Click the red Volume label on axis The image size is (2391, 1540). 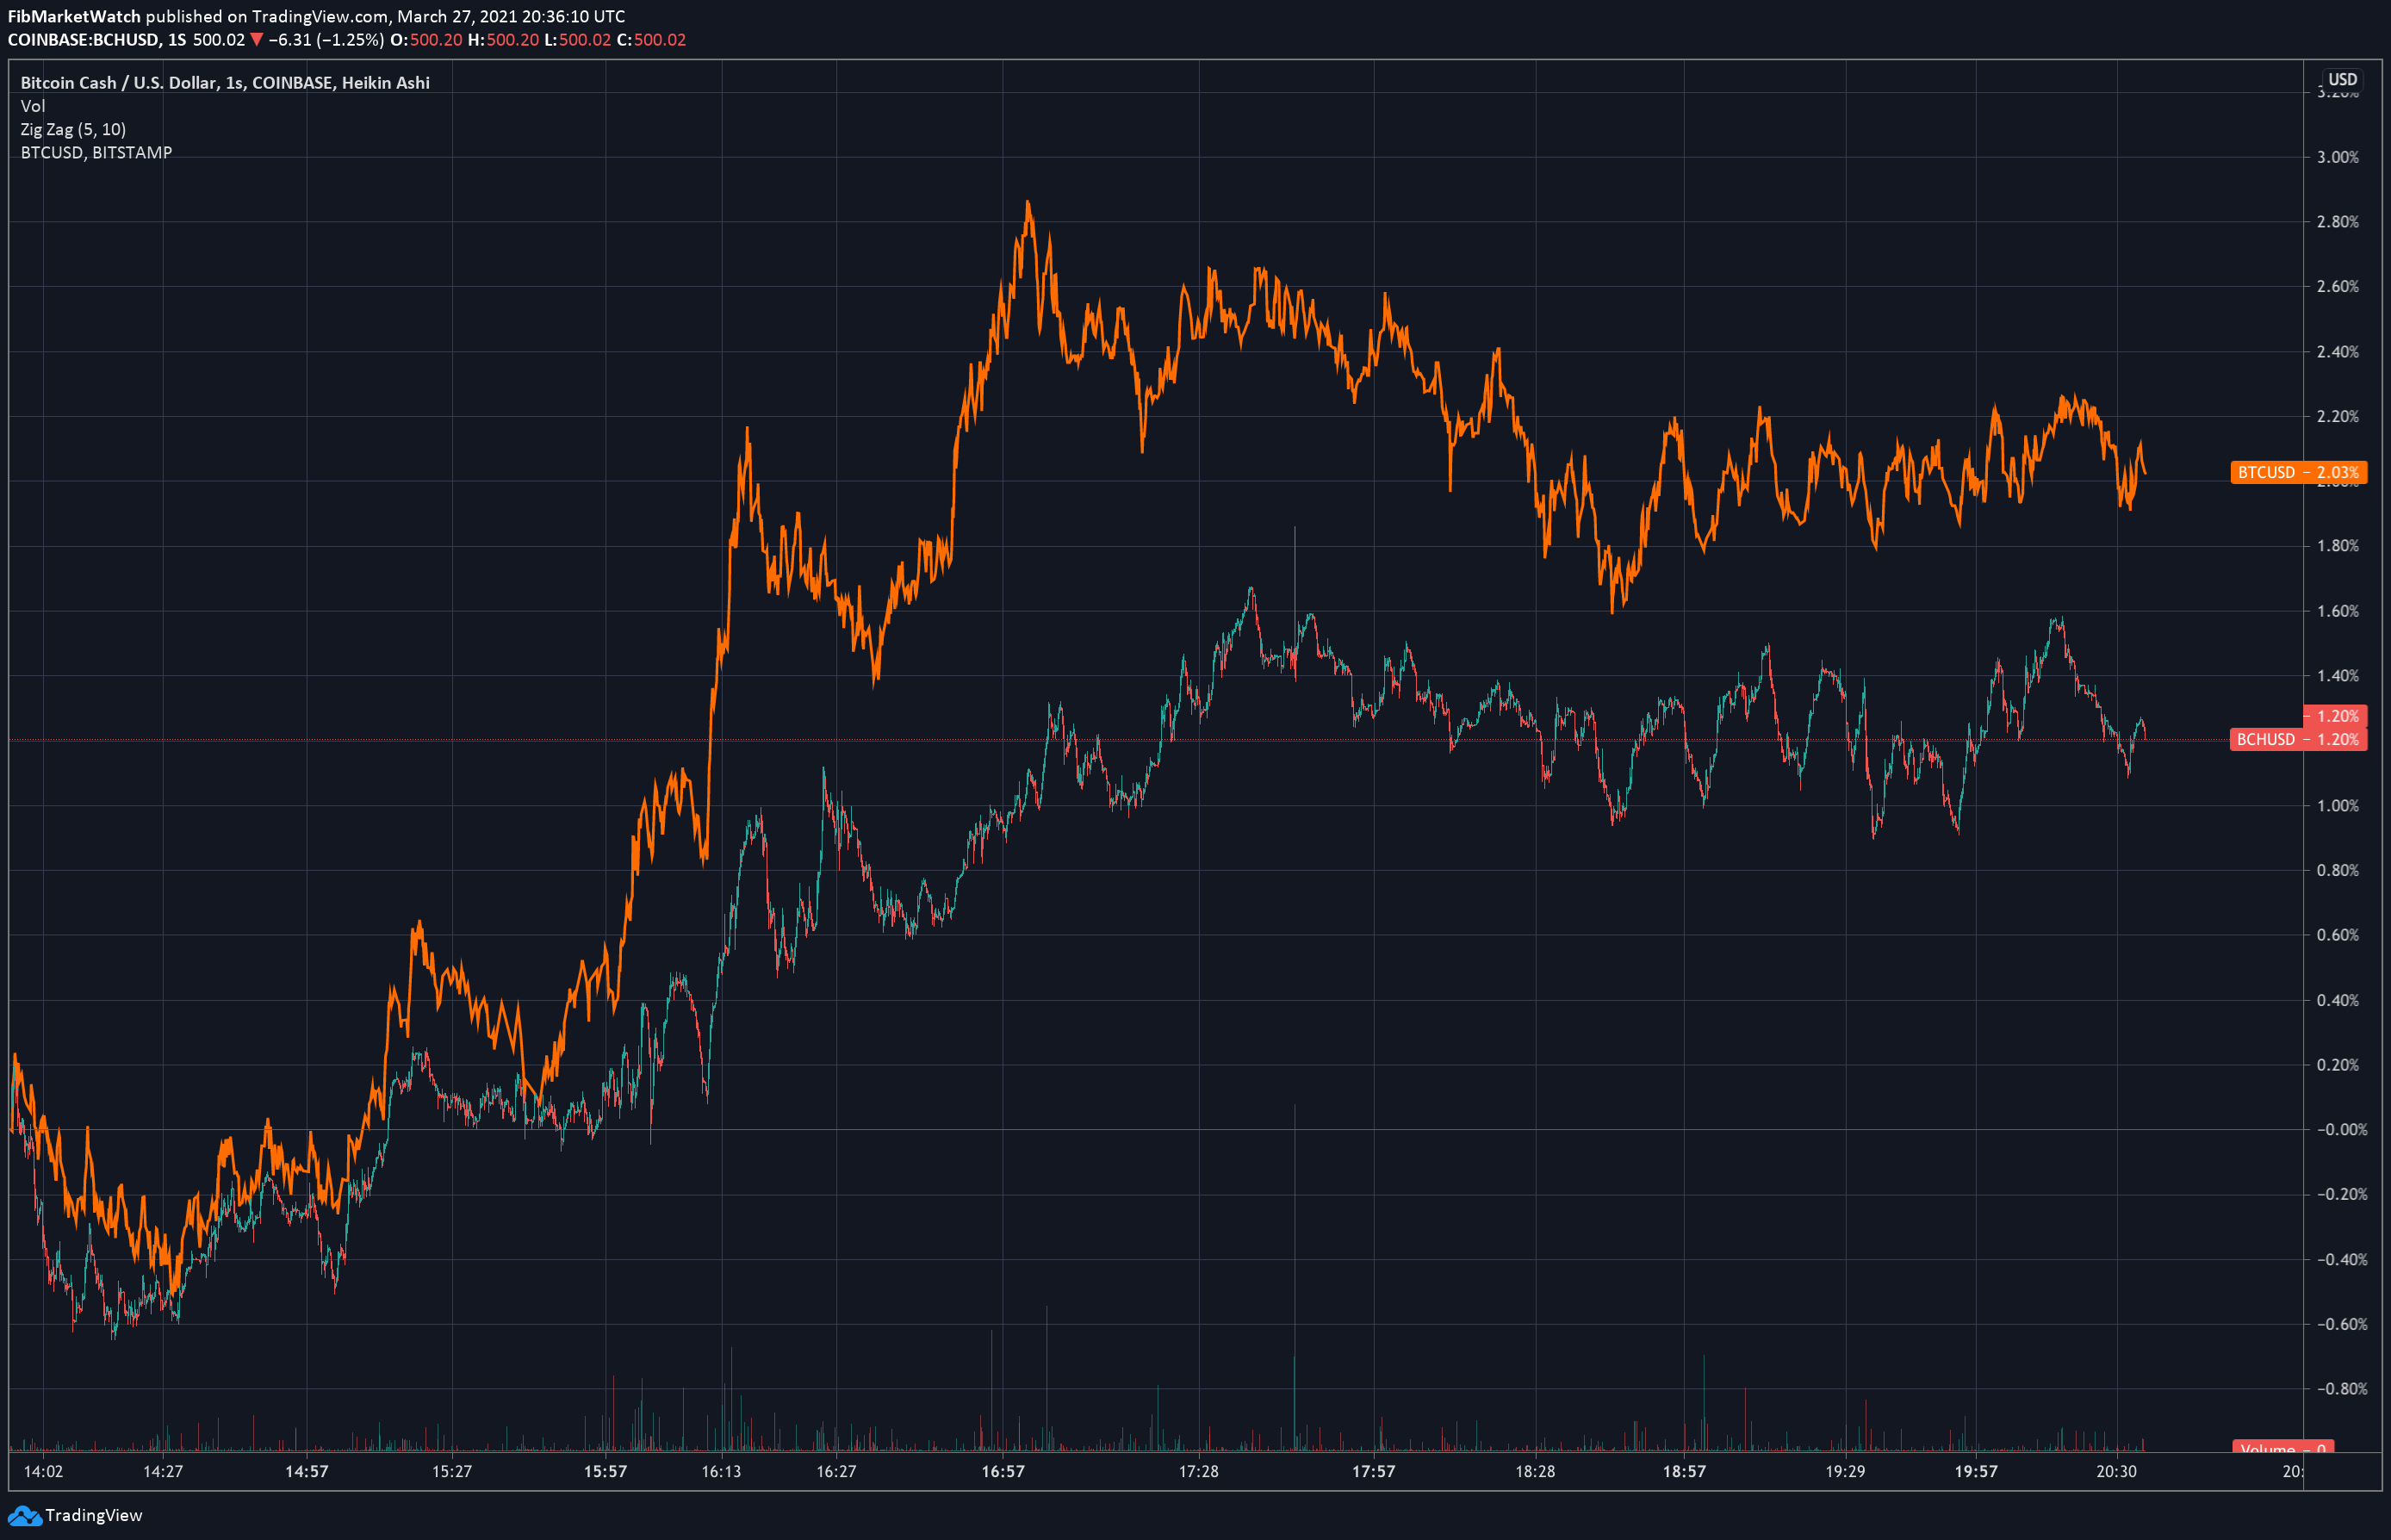[2283, 1448]
